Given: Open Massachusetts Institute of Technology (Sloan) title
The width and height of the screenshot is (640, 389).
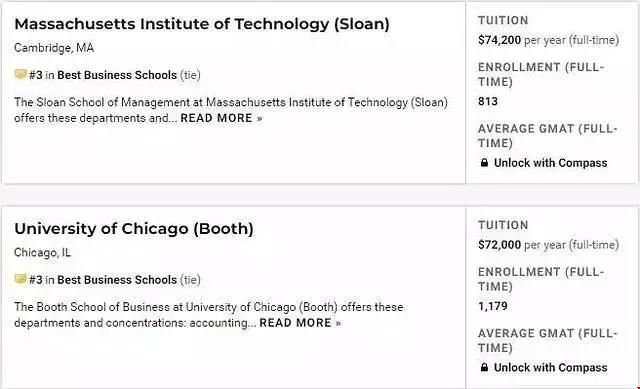Looking at the screenshot, I should 202,24.
